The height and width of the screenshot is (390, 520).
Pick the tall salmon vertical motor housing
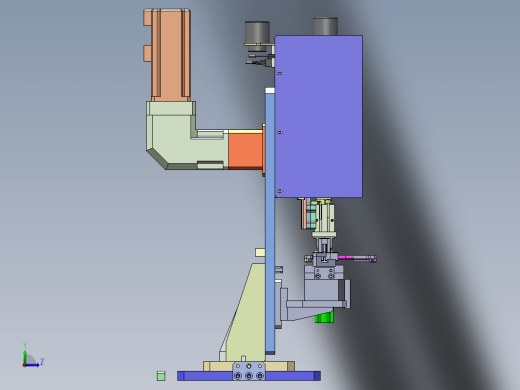[170, 55]
